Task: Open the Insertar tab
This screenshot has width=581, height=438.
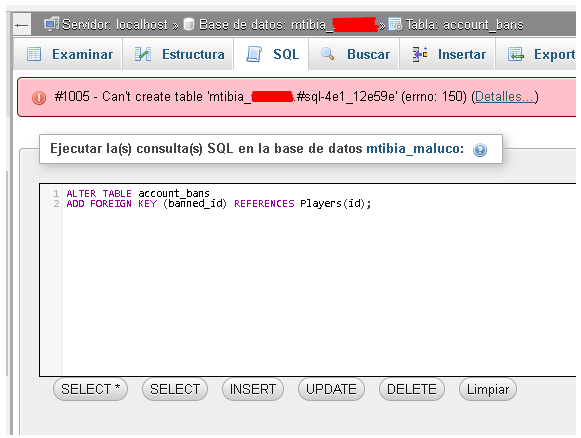Action: [447, 54]
